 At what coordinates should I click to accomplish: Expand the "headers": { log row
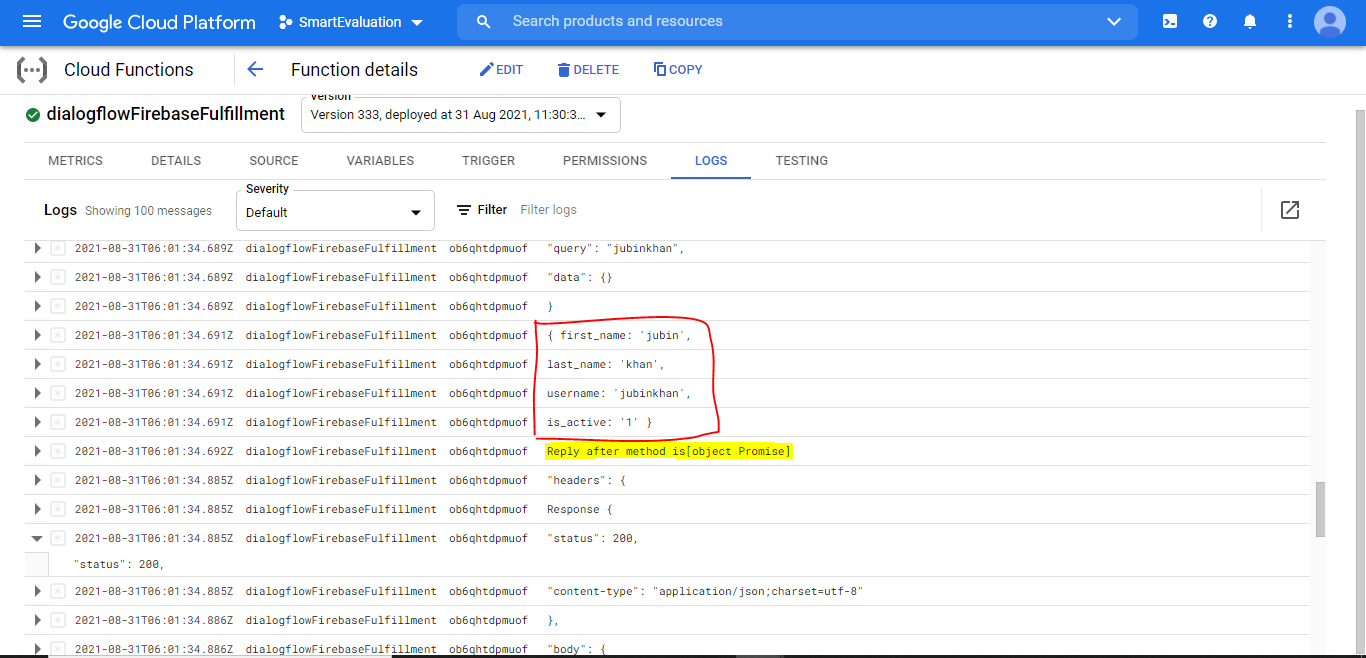[x=38, y=480]
